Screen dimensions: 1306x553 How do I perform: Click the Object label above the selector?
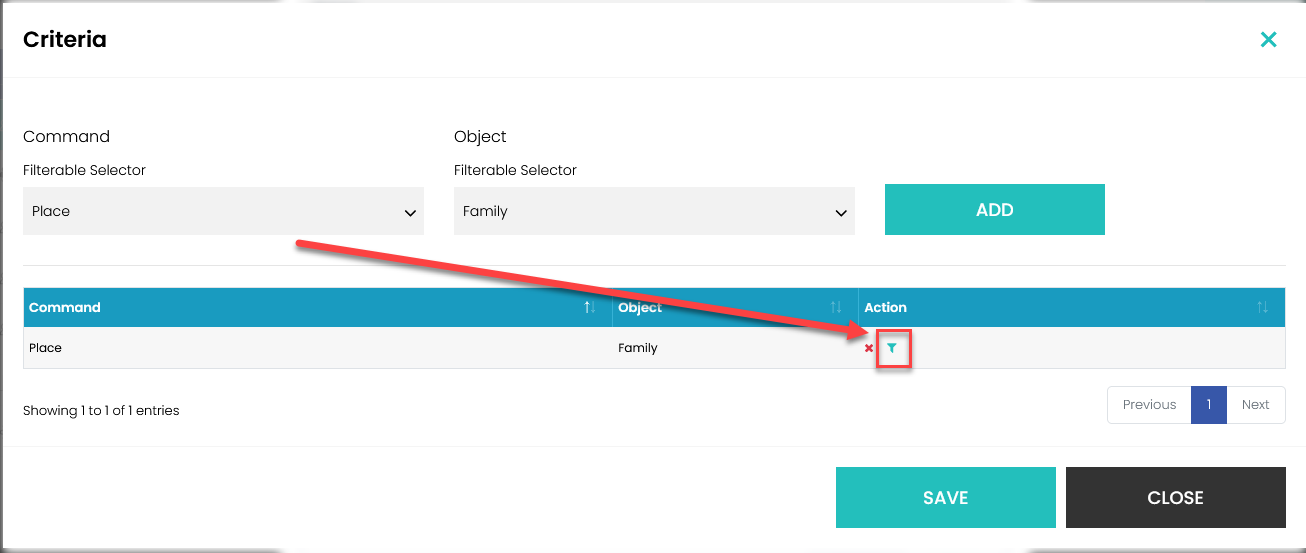click(480, 136)
